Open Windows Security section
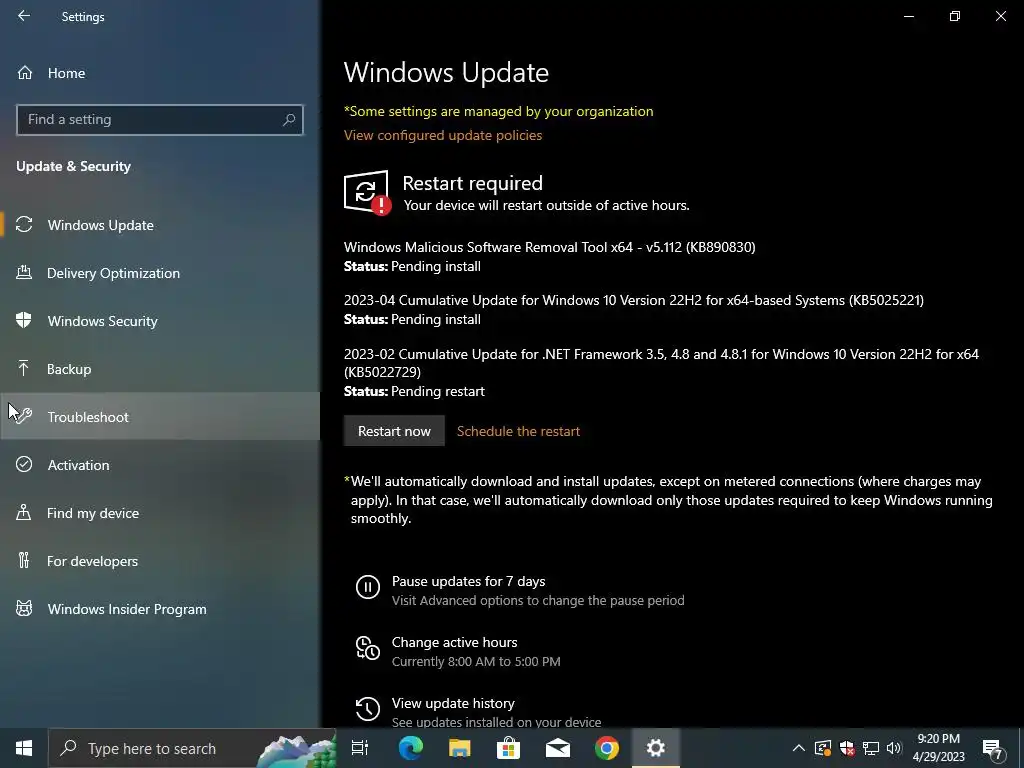 160,321
